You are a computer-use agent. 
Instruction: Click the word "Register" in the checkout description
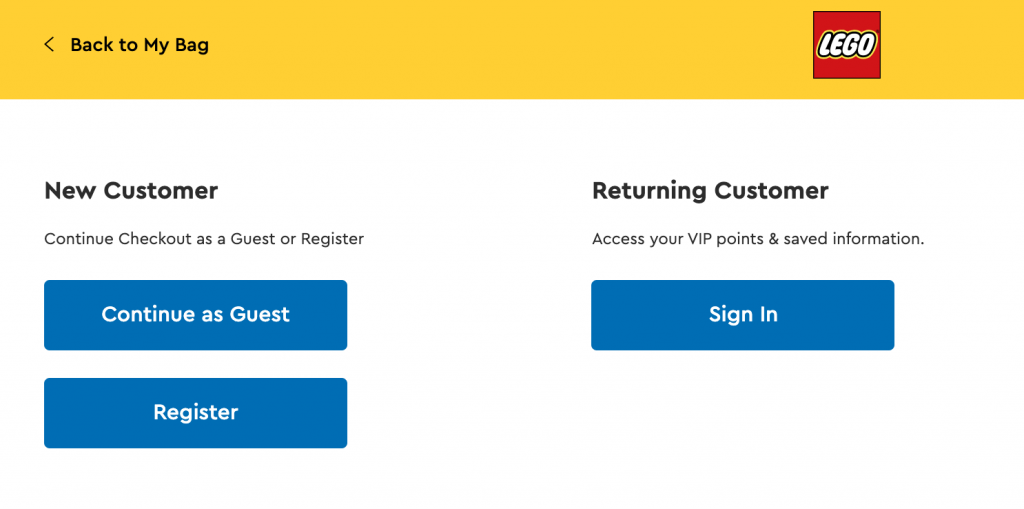(332, 240)
